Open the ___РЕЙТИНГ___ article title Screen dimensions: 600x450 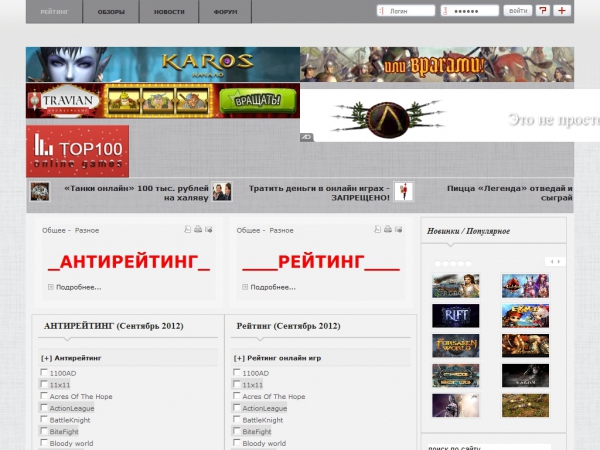tap(321, 262)
